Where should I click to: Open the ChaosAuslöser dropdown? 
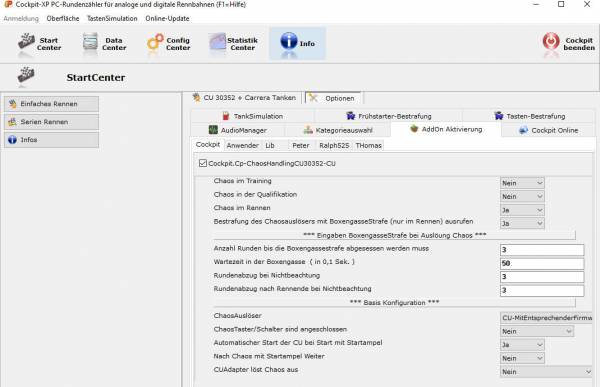pos(546,318)
